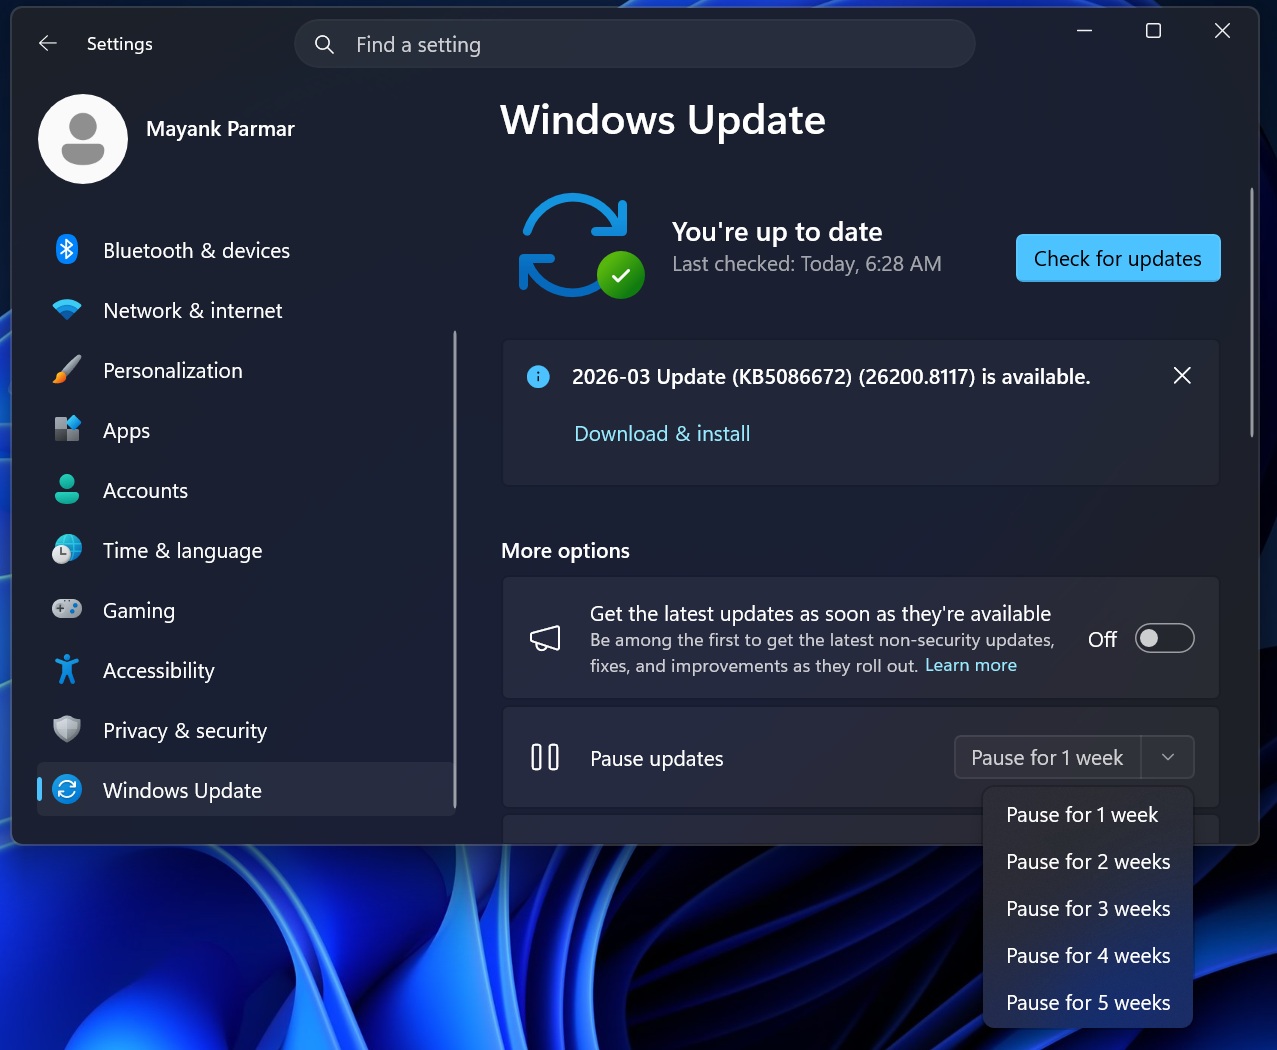Select the Gaming Xbox icon
The image size is (1277, 1050).
(x=66, y=610)
